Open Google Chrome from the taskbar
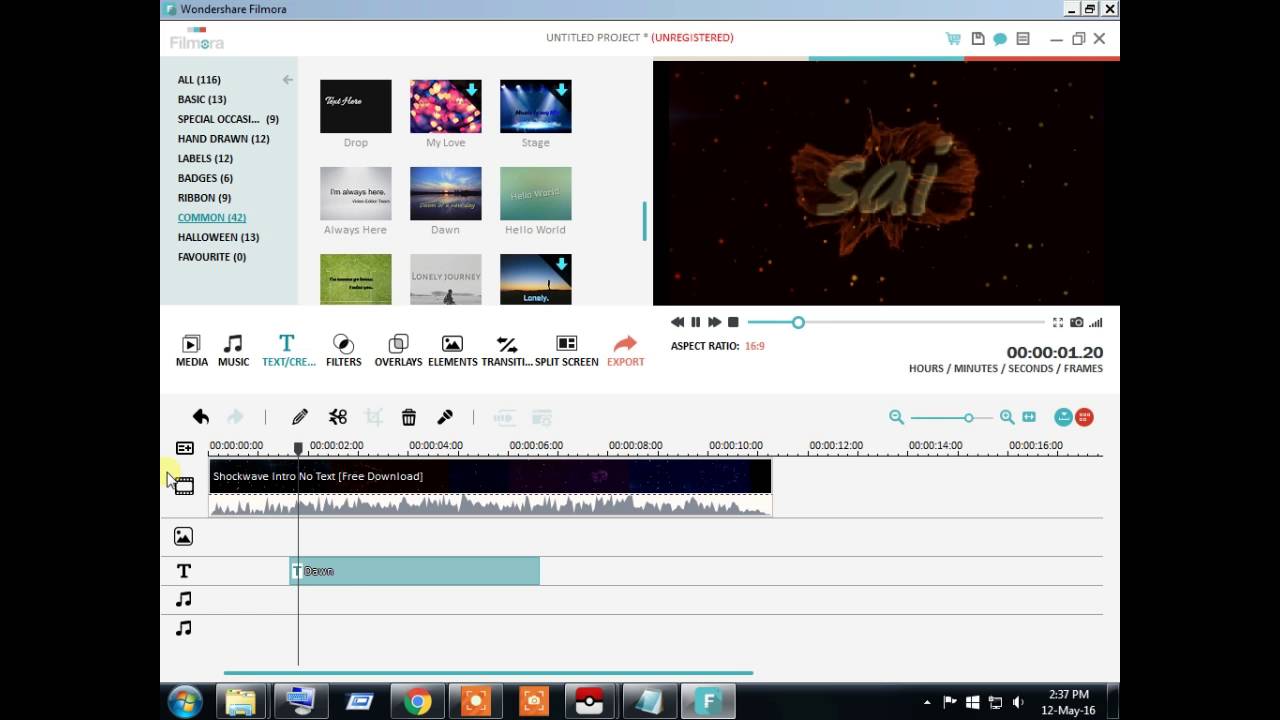 pos(418,702)
